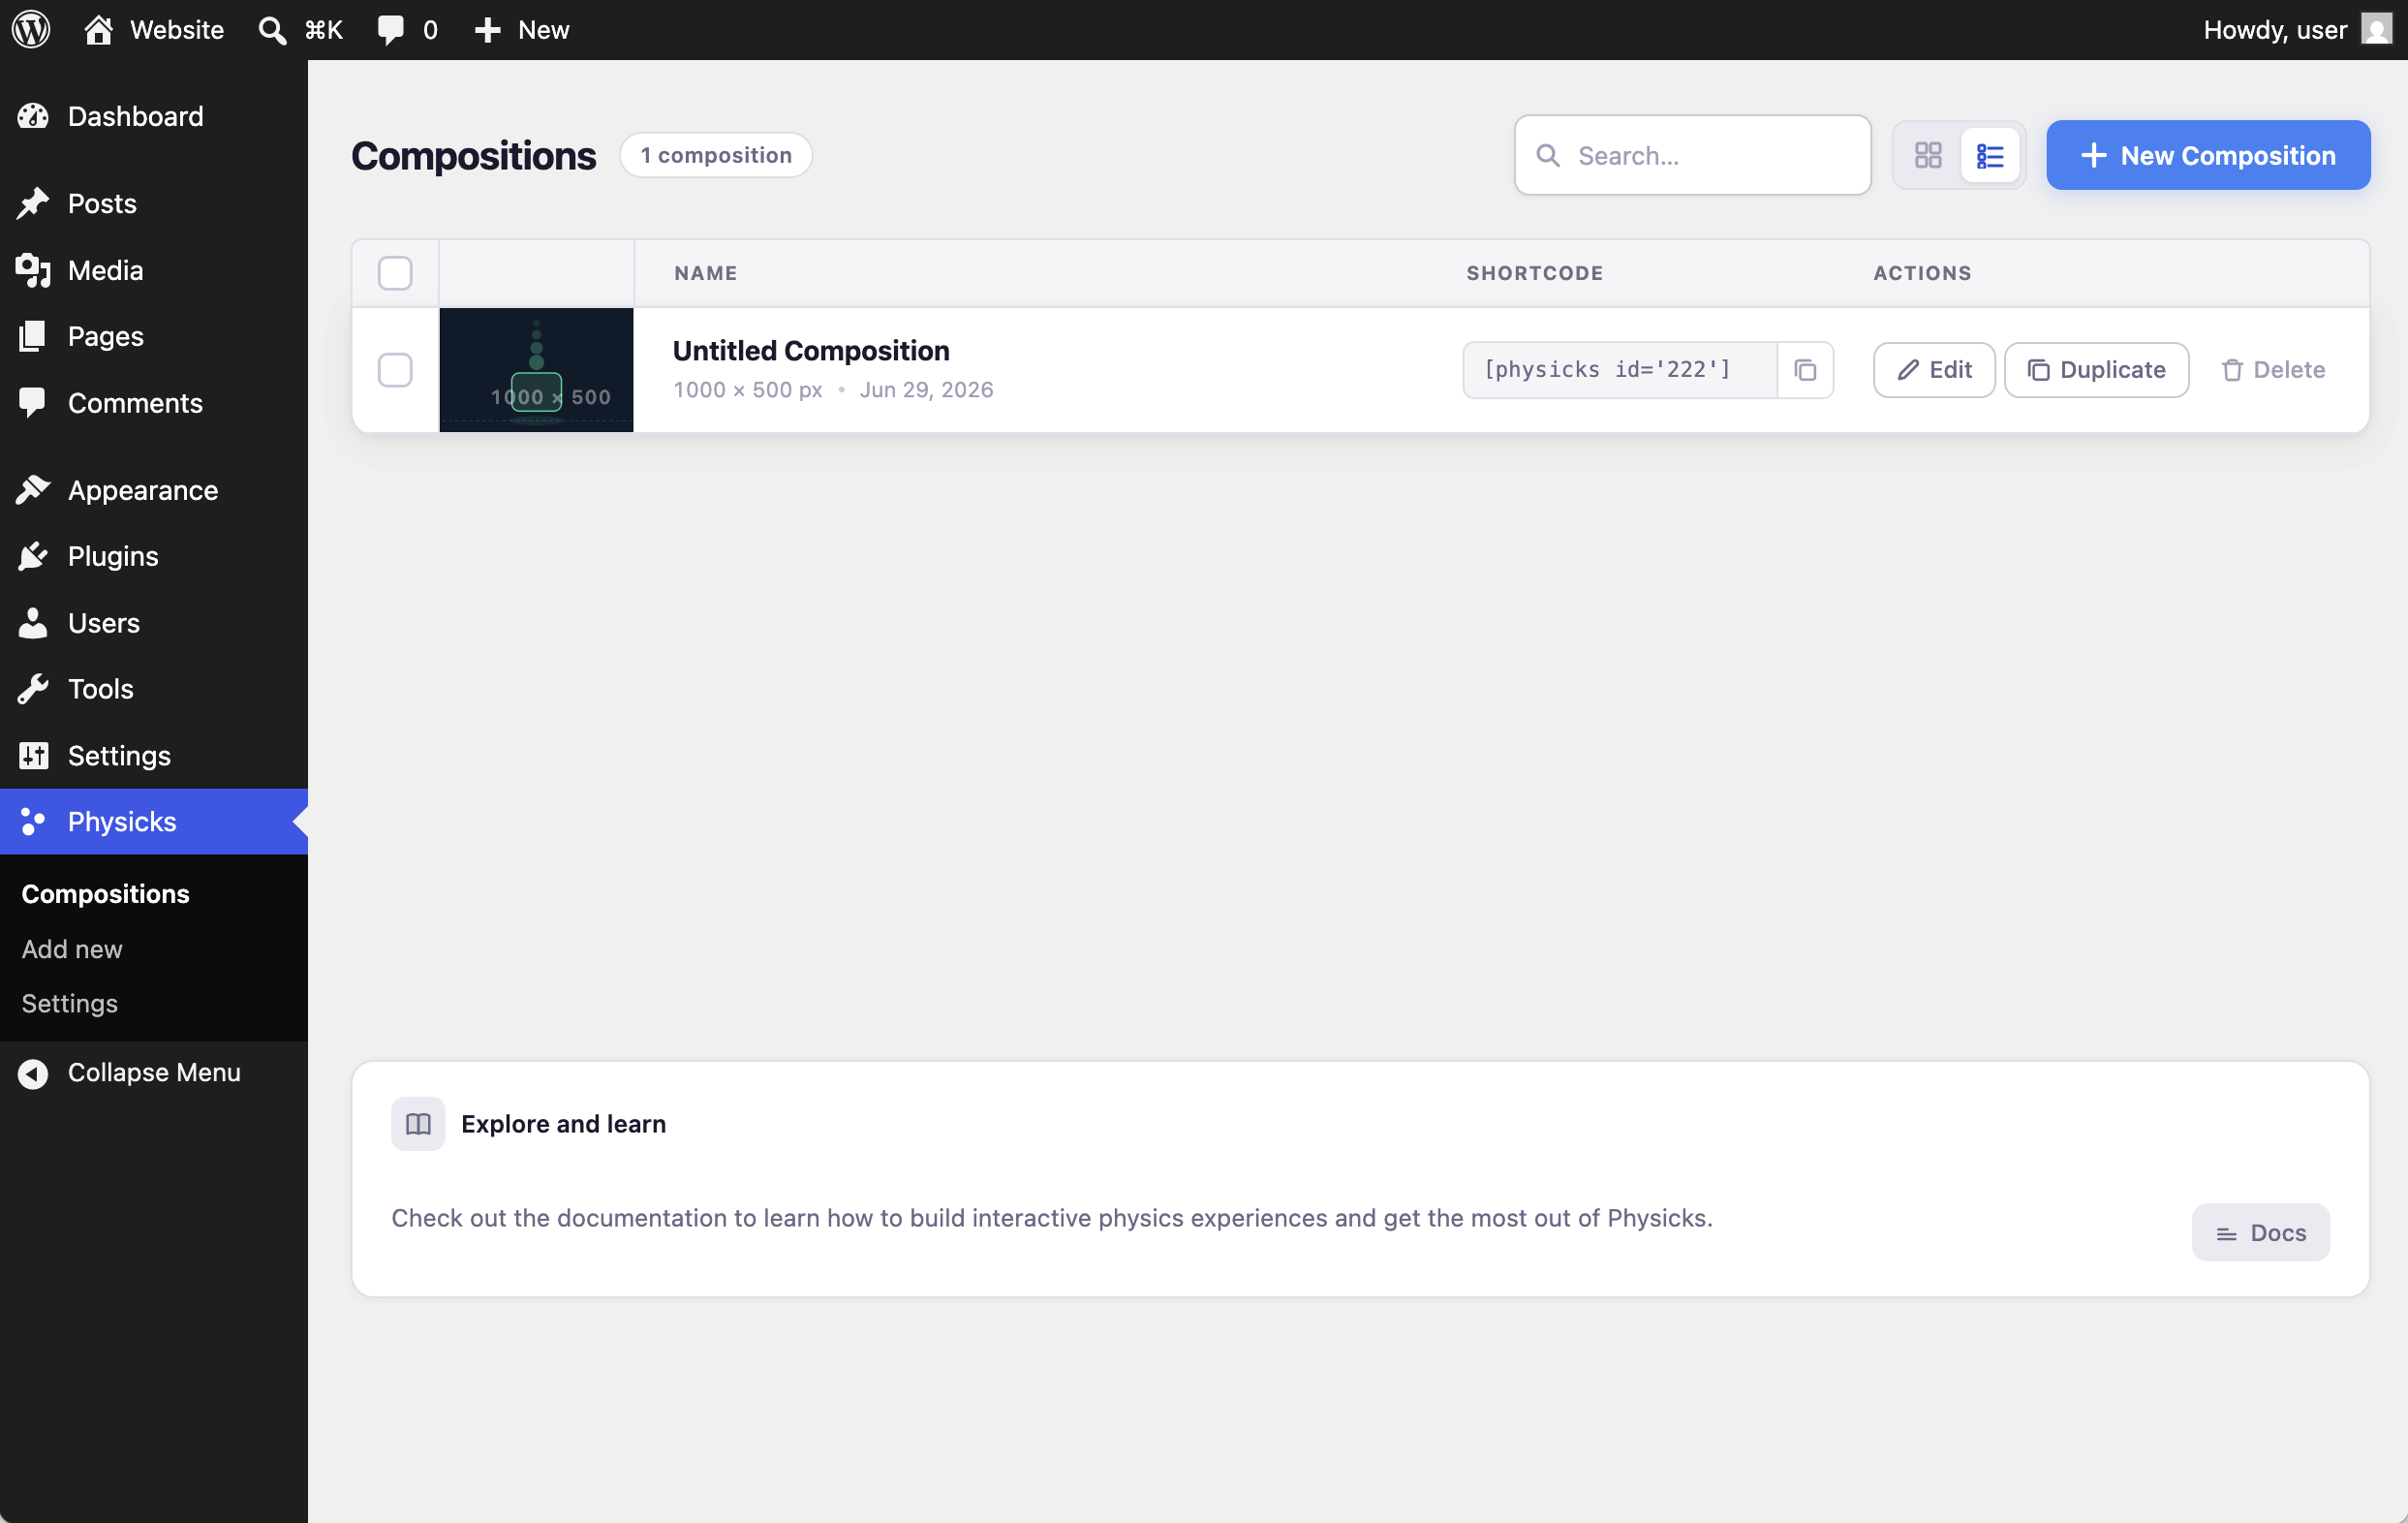Tick the select-all checkbox in table header
This screenshot has width=2408, height=1523.
(x=395, y=273)
